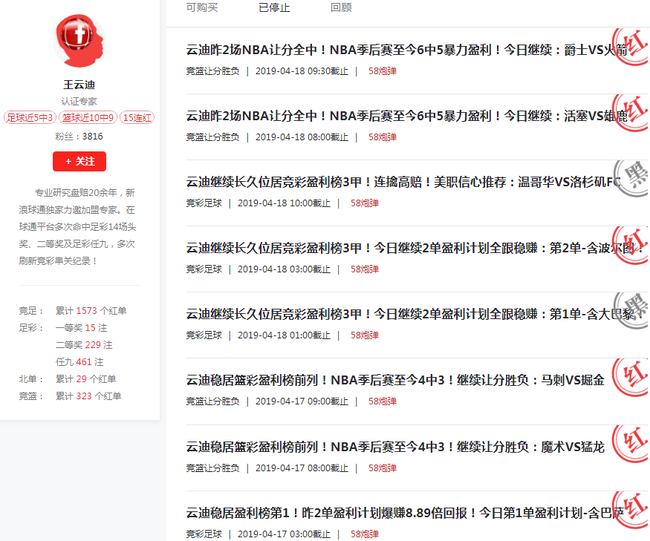Open the 今日第1单盈利计划-含巴萨 article

point(405,513)
